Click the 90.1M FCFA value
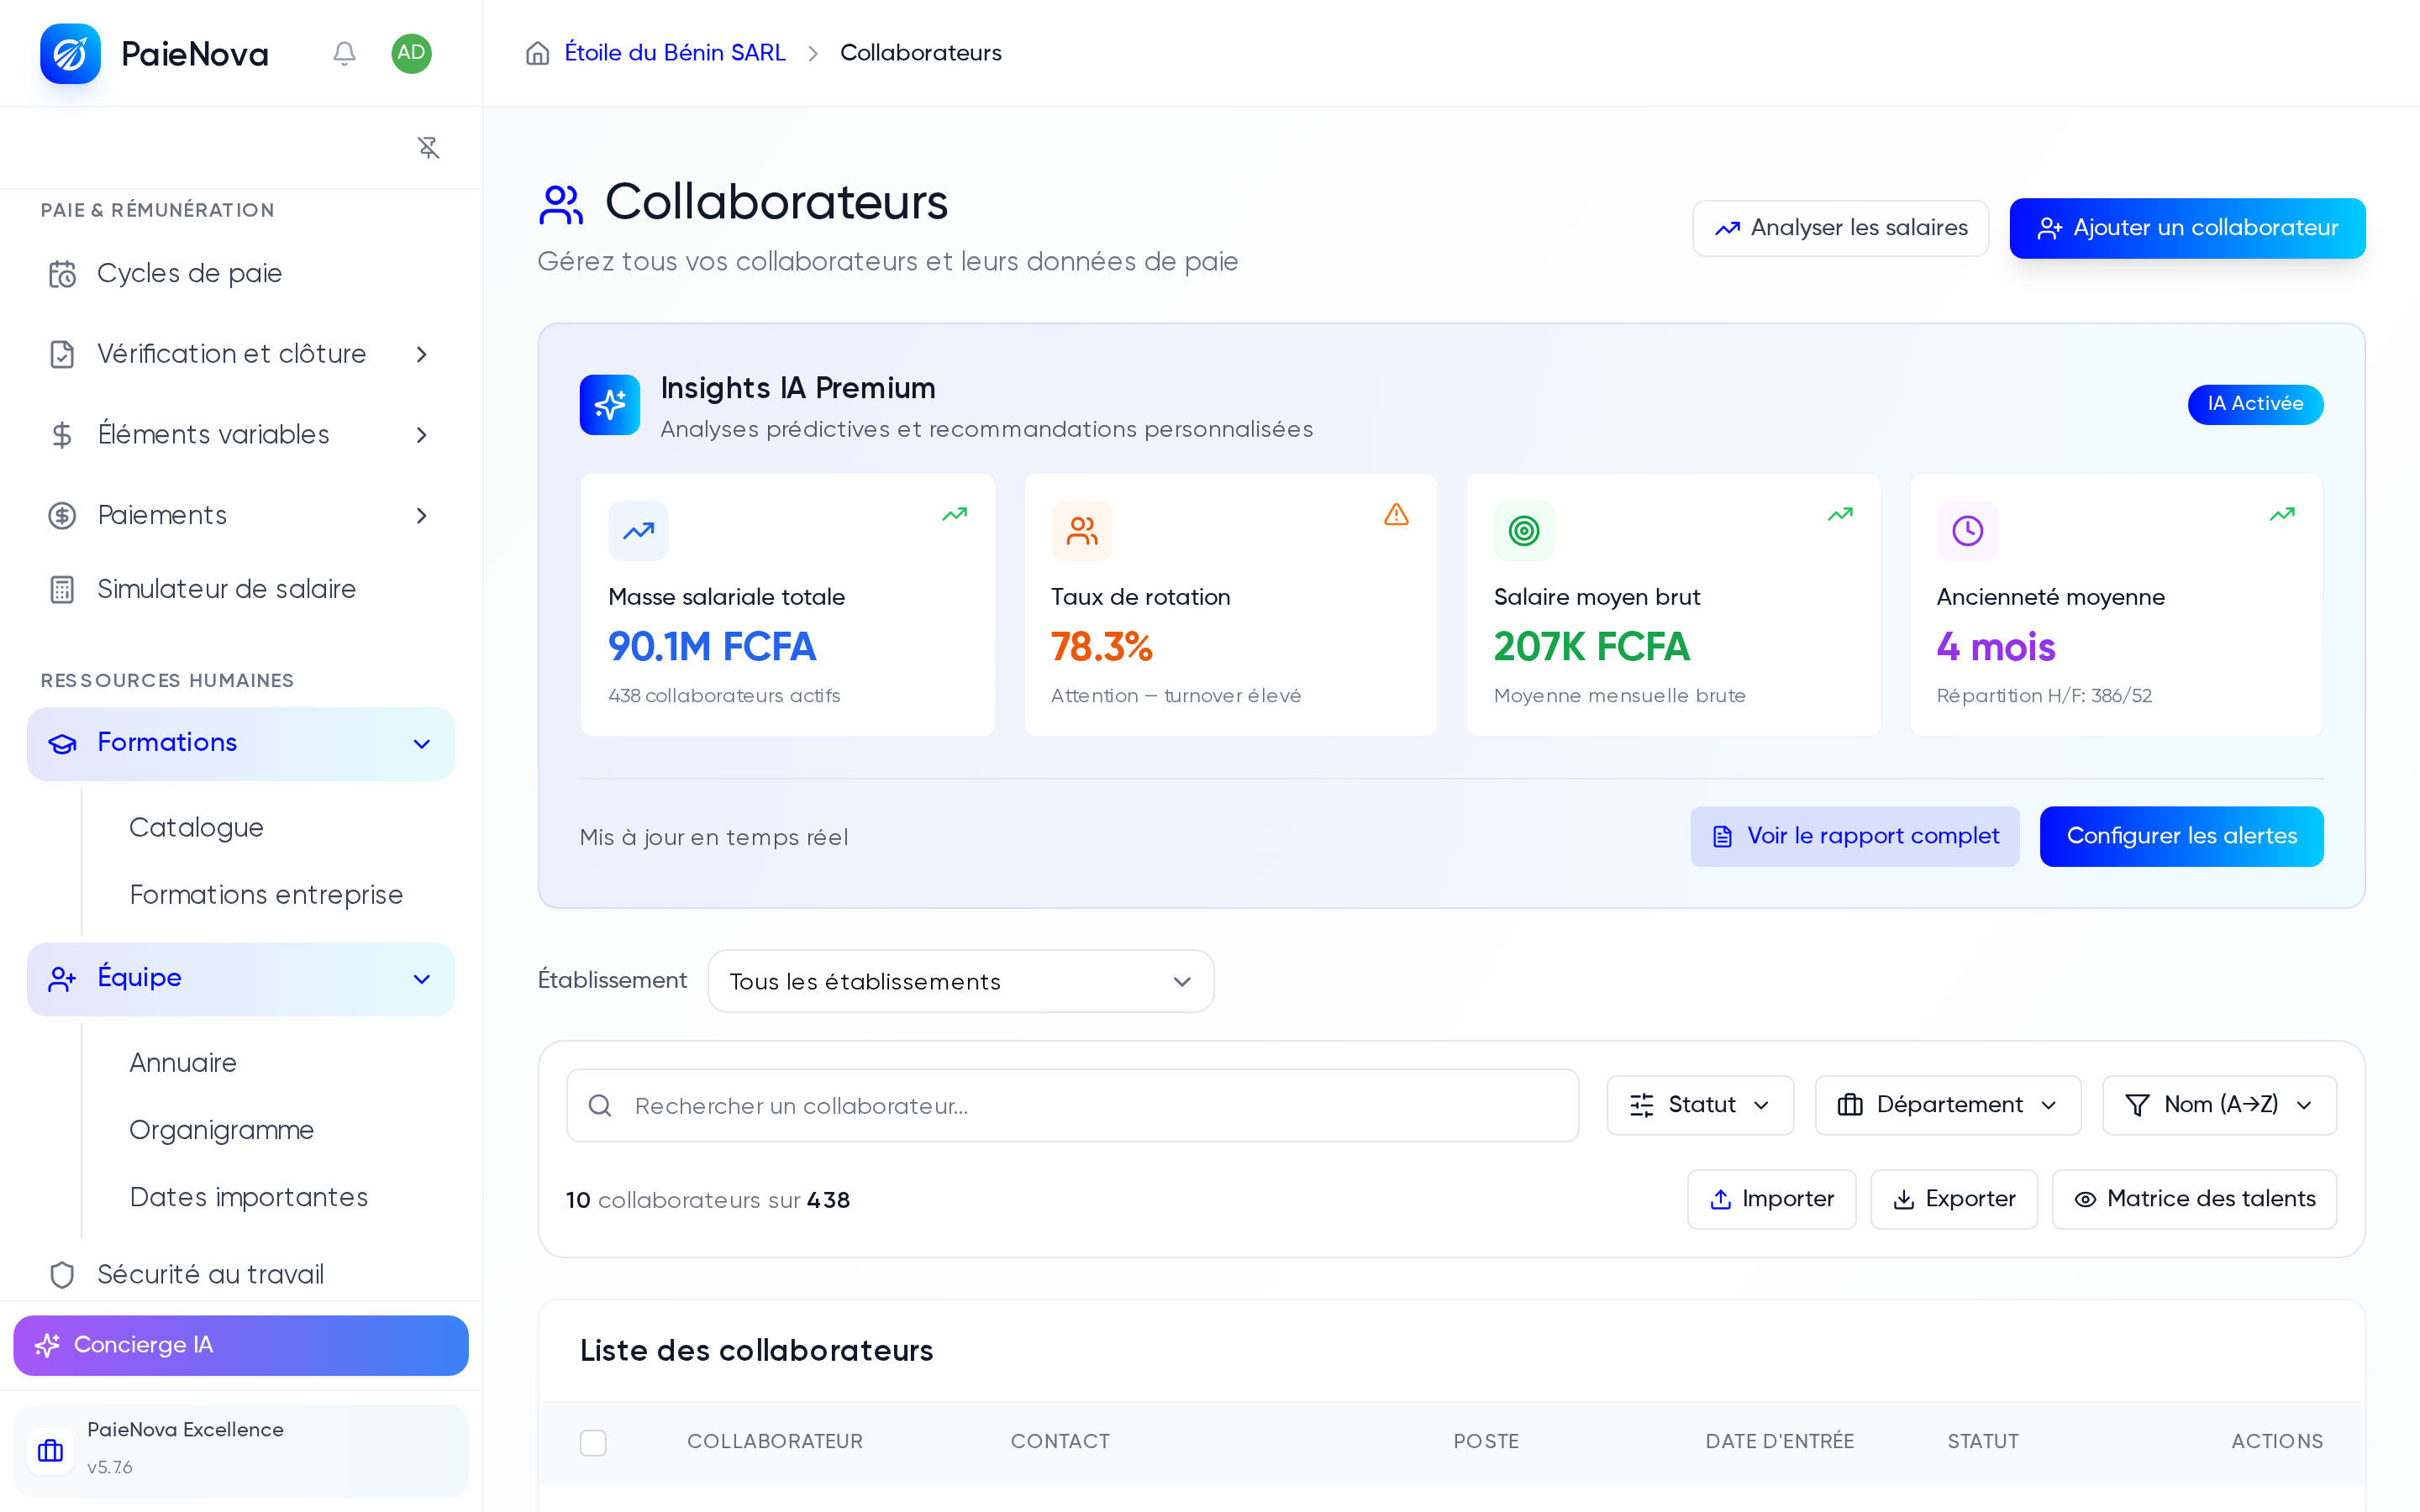This screenshot has height=1512, width=2420. click(x=712, y=647)
